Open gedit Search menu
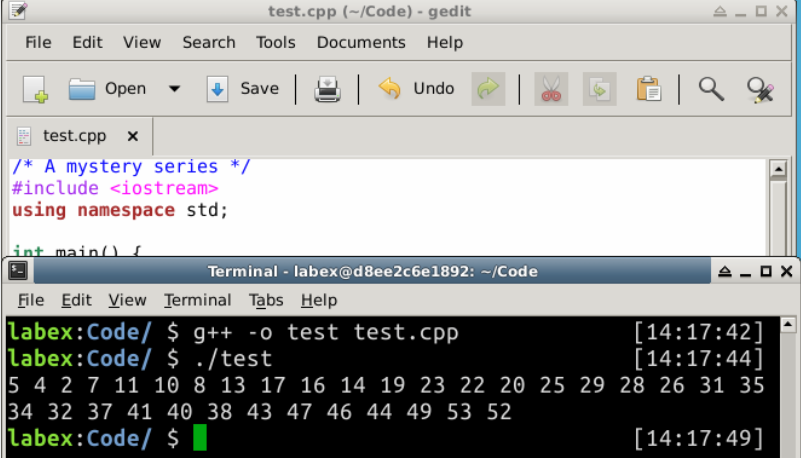 click(x=209, y=42)
